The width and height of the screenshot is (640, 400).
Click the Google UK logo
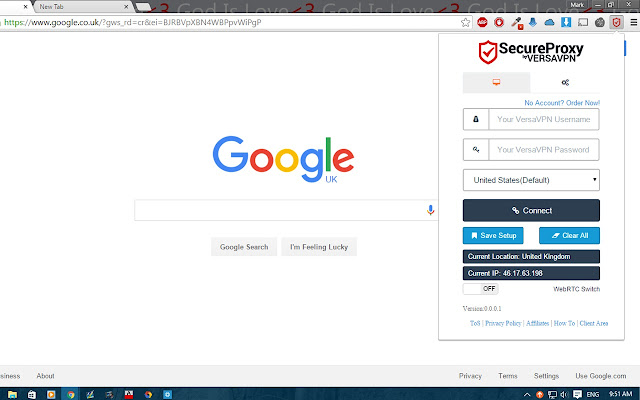point(283,159)
